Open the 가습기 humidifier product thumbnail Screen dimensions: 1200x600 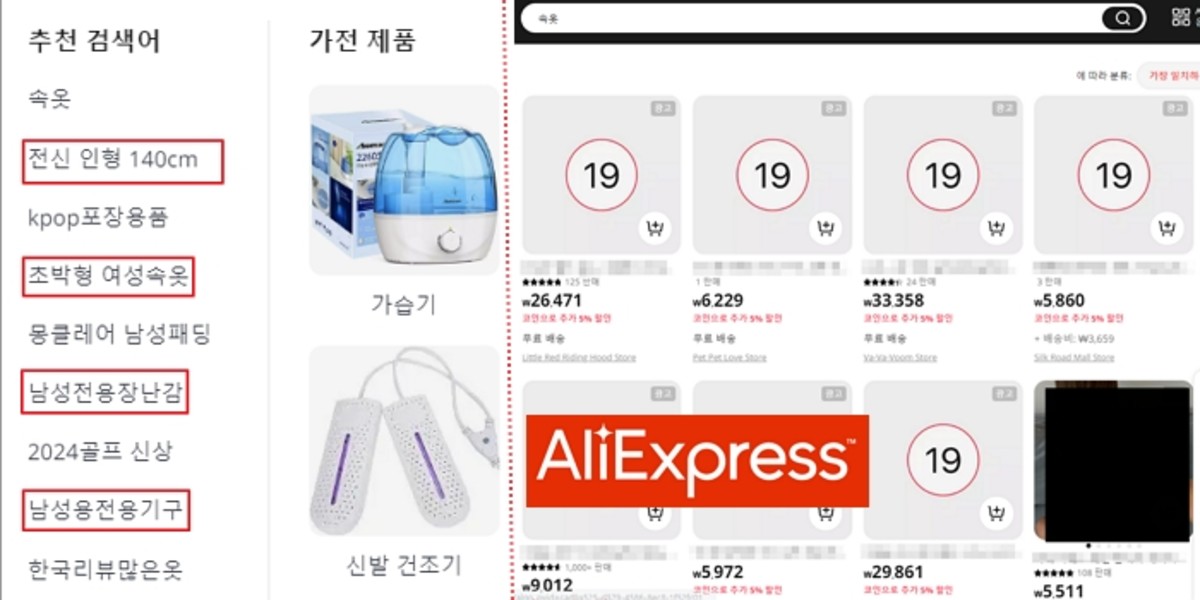coord(404,180)
